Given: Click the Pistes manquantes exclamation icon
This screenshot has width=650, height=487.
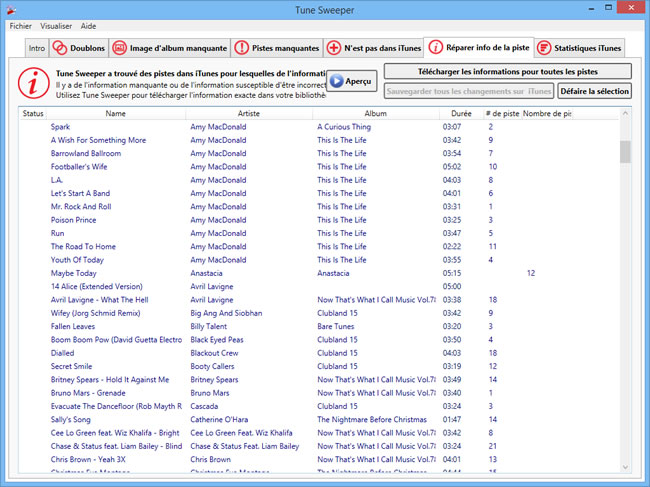Looking at the screenshot, I should click(x=241, y=48).
